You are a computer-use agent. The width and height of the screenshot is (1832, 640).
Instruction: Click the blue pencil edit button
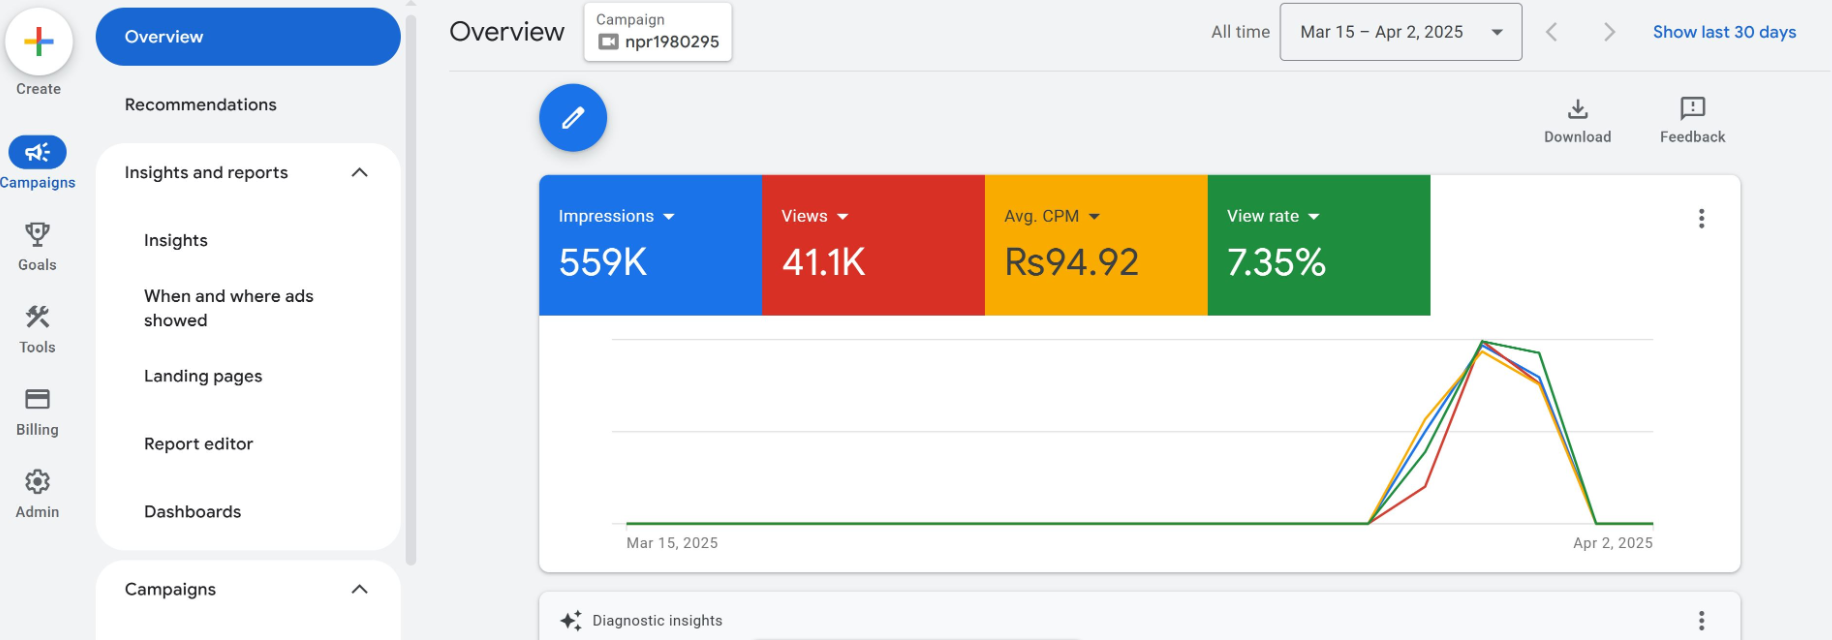click(x=573, y=118)
